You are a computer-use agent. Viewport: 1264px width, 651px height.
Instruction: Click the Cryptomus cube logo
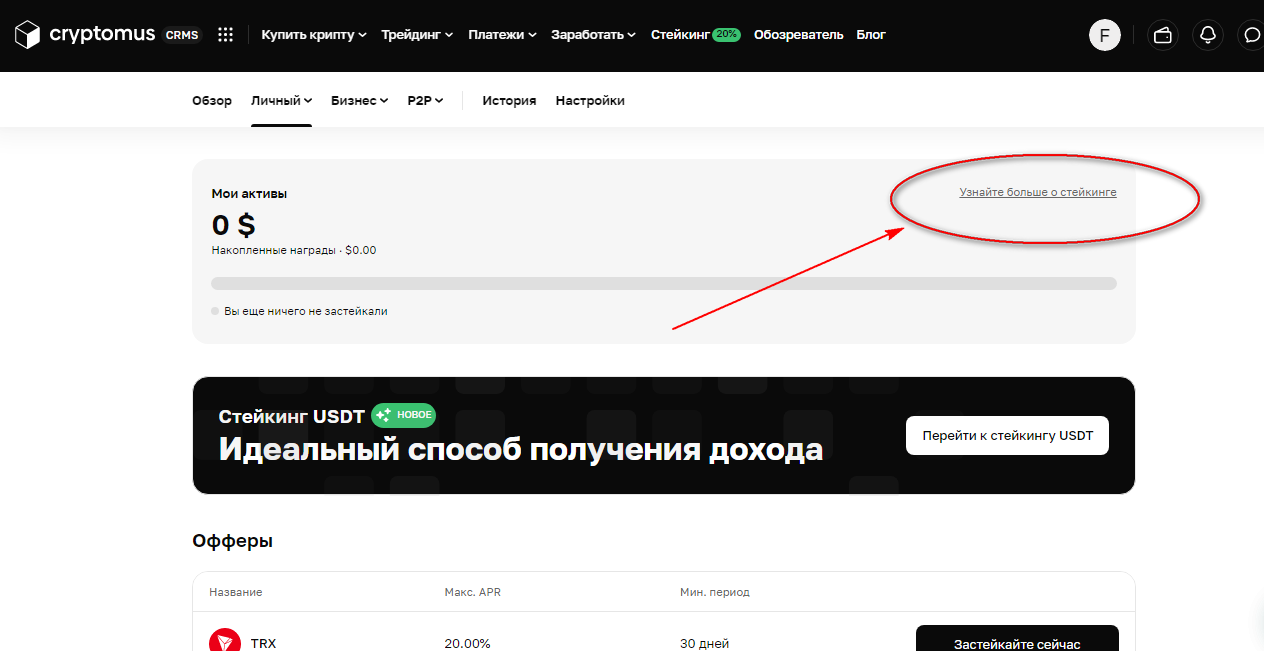(27, 35)
